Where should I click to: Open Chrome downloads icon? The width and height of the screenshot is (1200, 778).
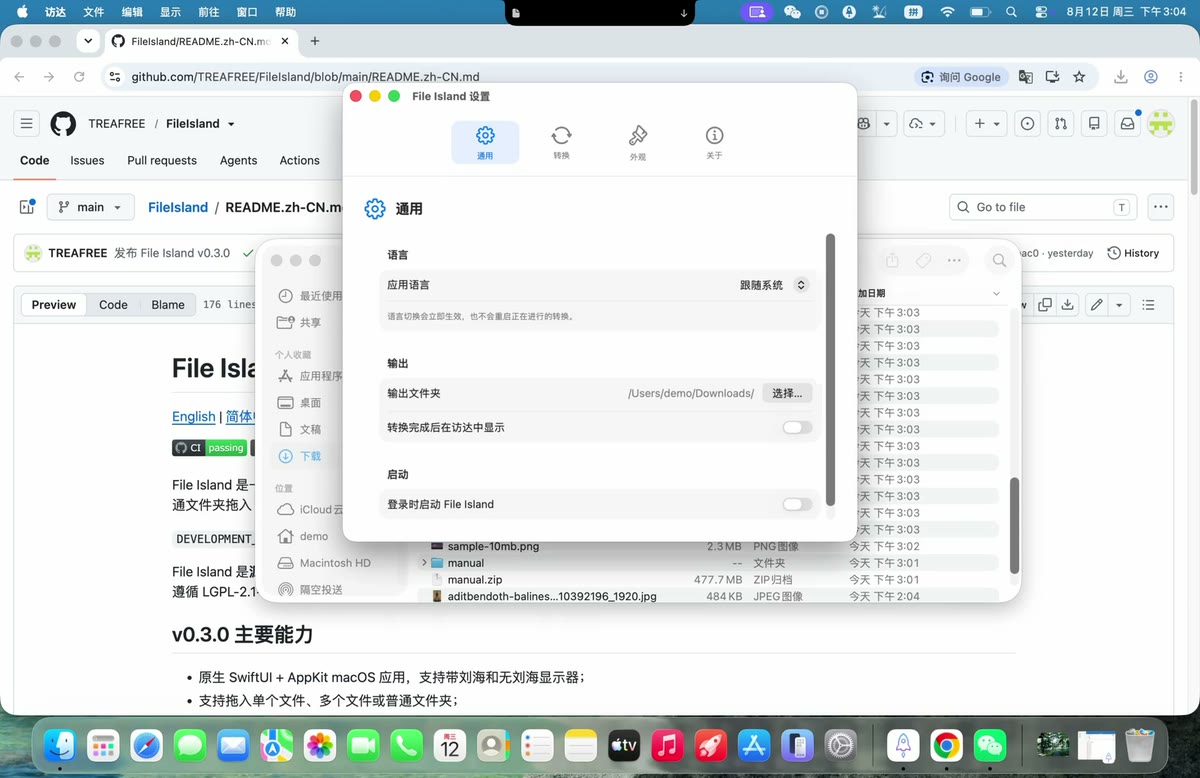[x=1121, y=77]
